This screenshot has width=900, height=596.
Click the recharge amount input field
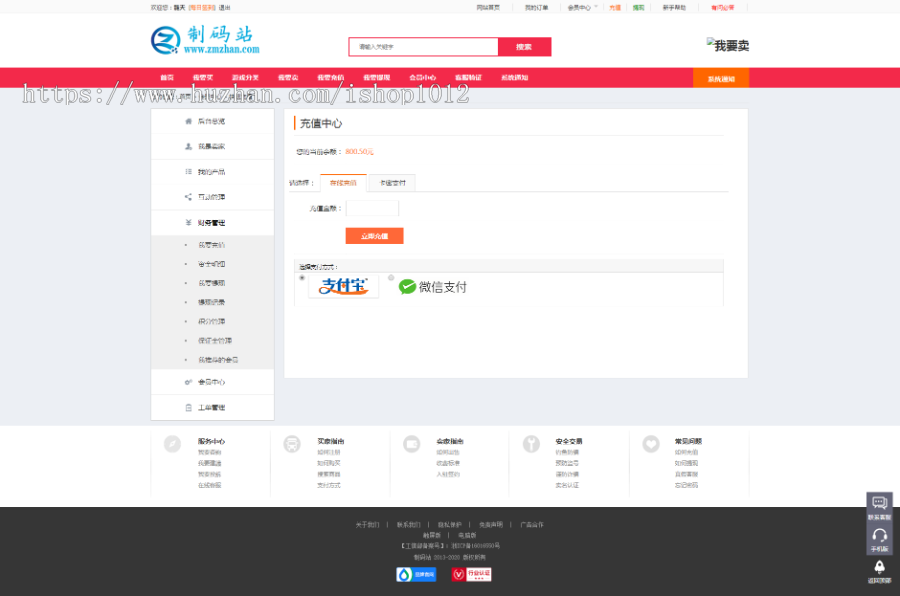(372, 209)
